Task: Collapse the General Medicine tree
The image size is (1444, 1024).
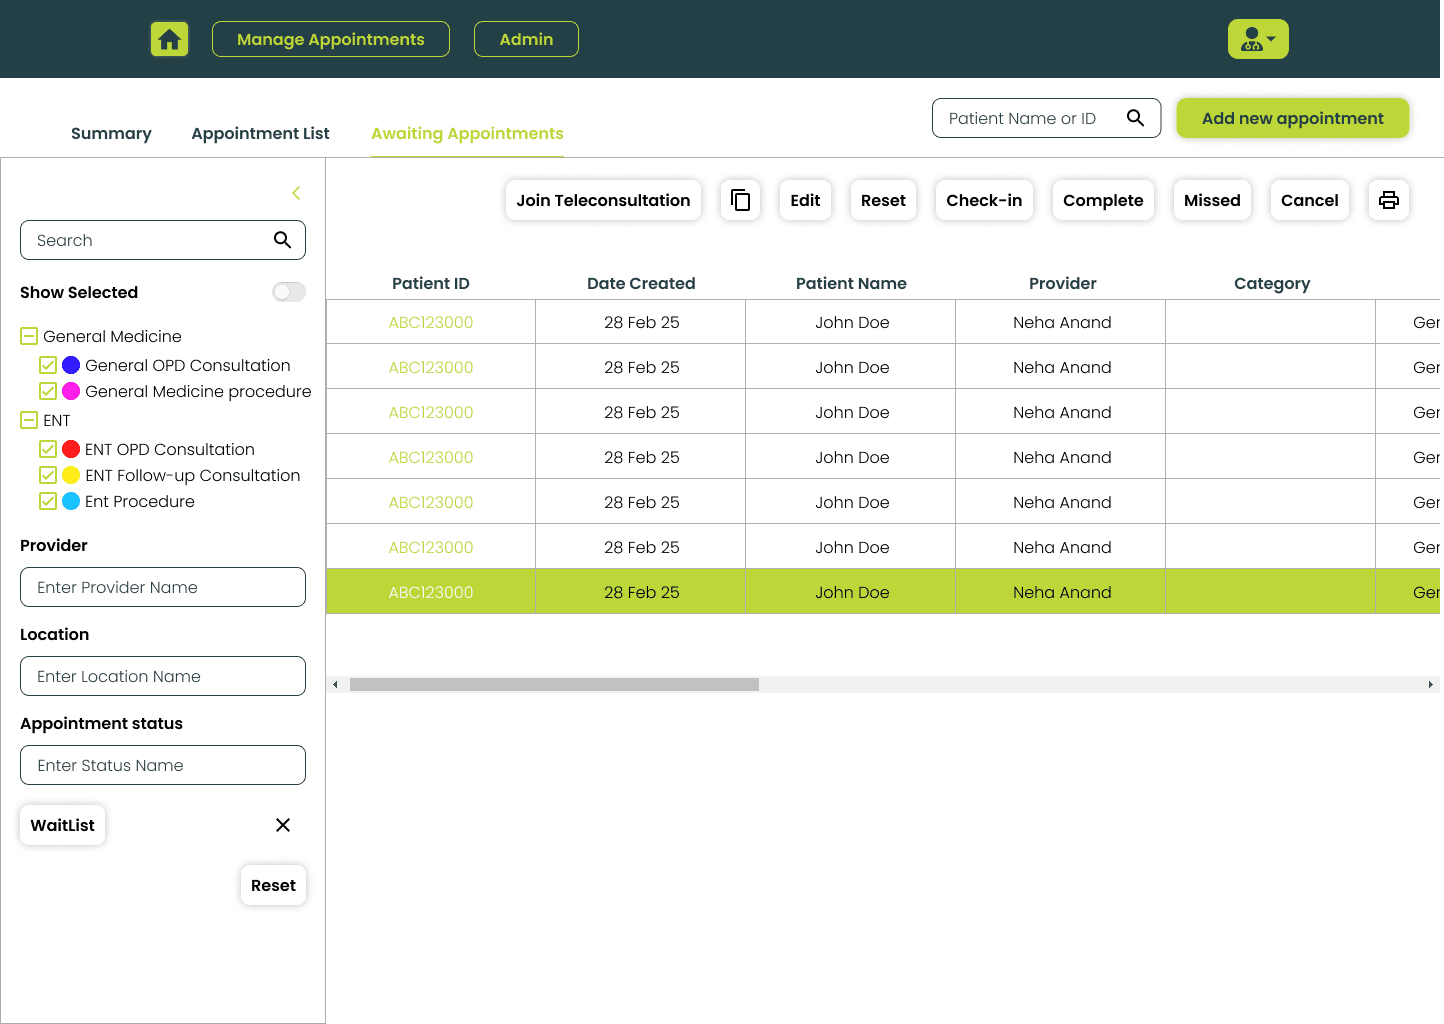Action: 28,336
